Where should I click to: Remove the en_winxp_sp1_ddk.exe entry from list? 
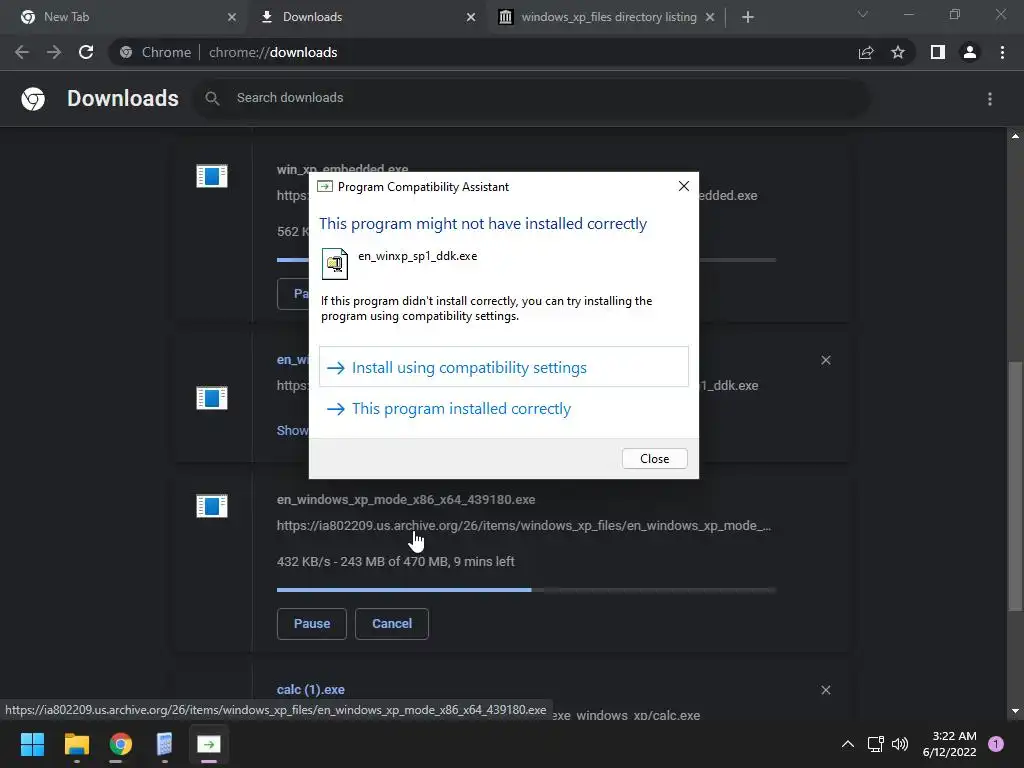tap(825, 360)
